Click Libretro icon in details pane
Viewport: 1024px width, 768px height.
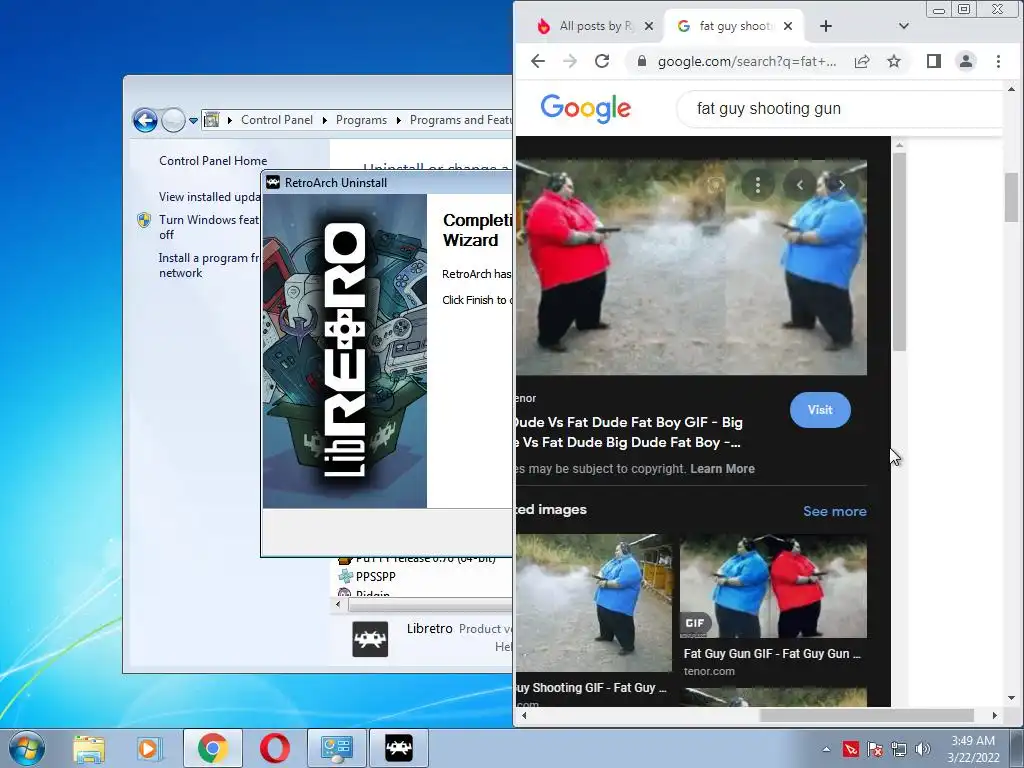[x=370, y=639]
